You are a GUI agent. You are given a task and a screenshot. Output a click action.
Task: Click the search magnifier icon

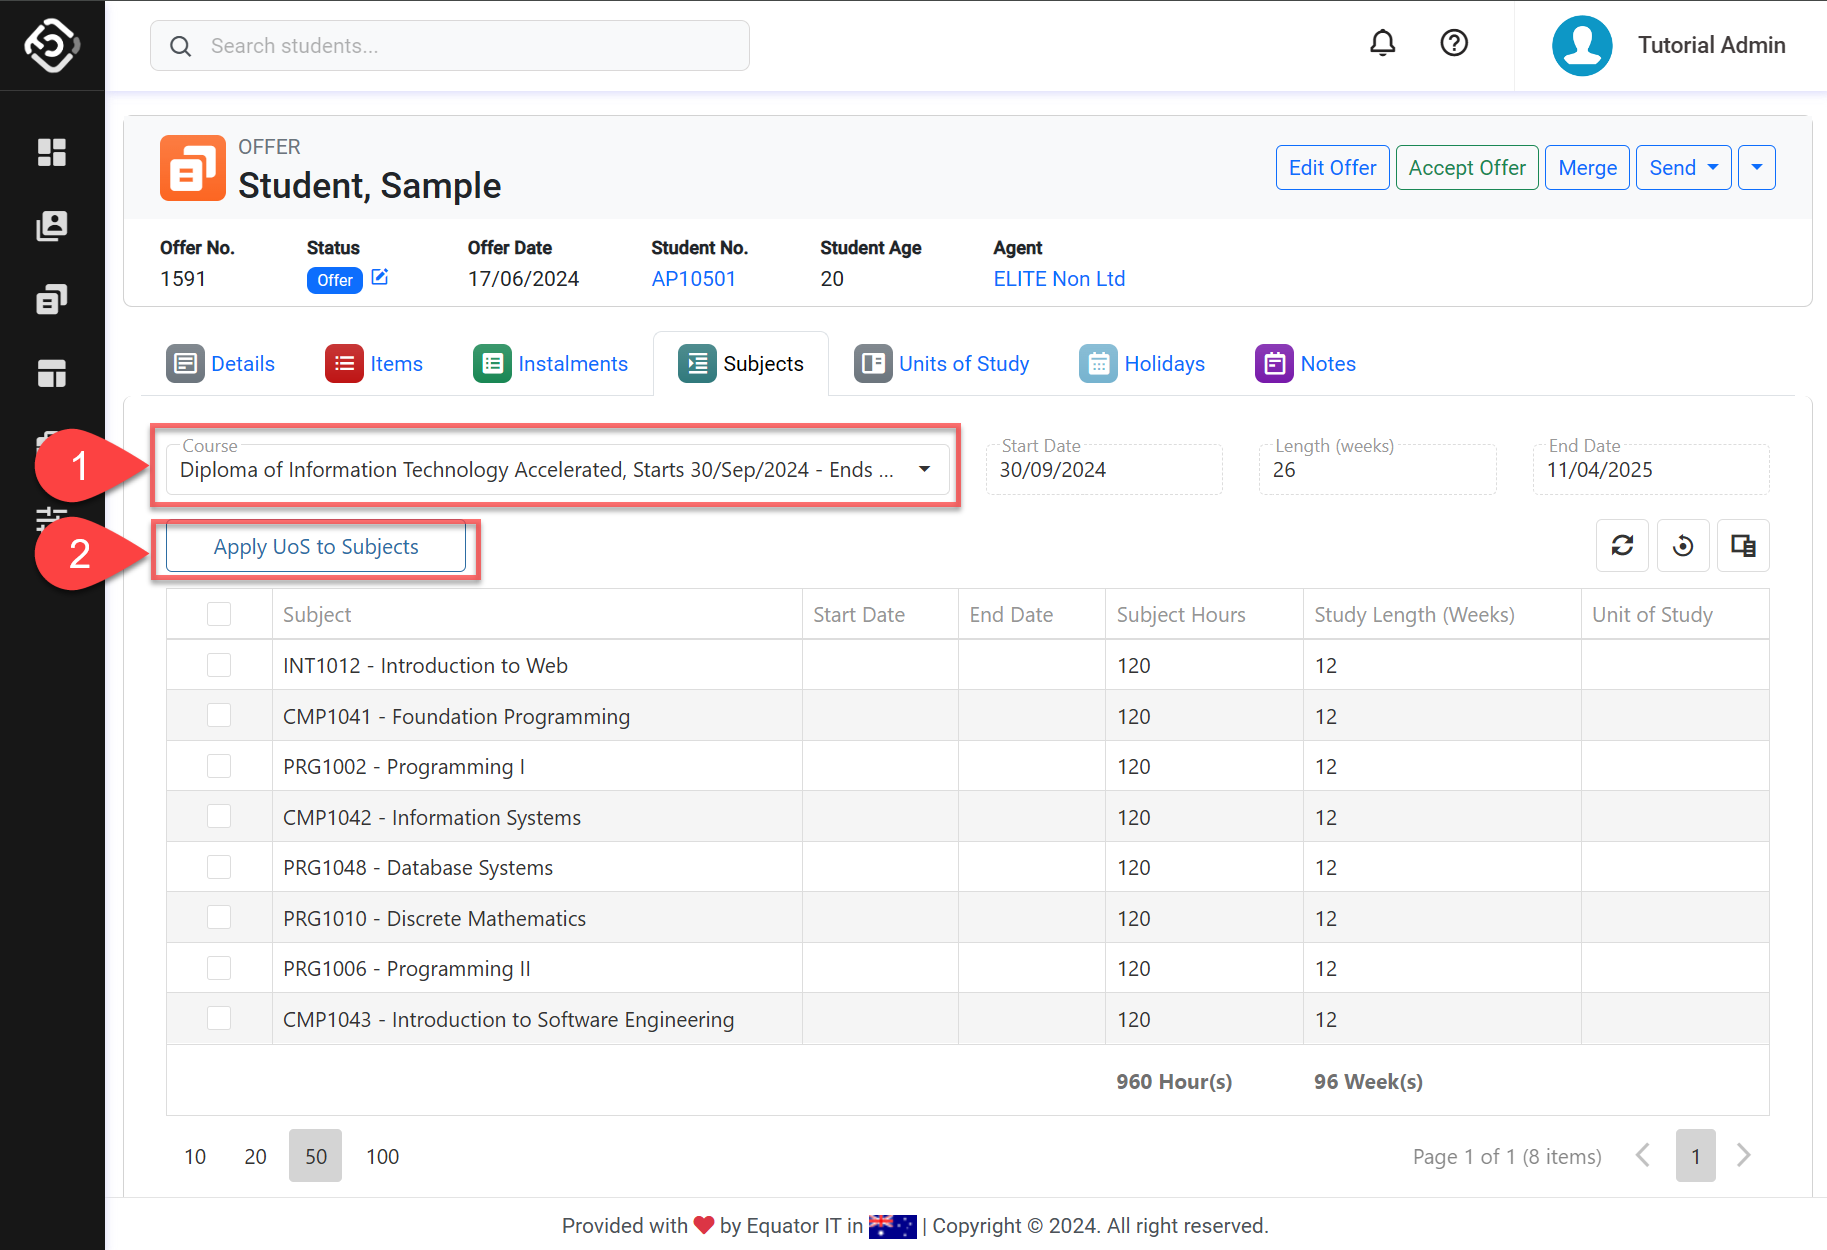pyautogui.click(x=180, y=46)
